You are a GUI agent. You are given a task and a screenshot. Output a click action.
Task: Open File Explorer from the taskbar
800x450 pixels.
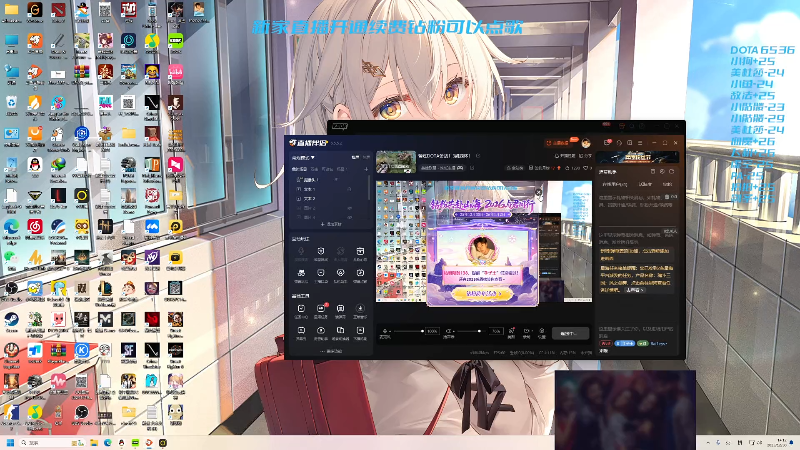94,442
